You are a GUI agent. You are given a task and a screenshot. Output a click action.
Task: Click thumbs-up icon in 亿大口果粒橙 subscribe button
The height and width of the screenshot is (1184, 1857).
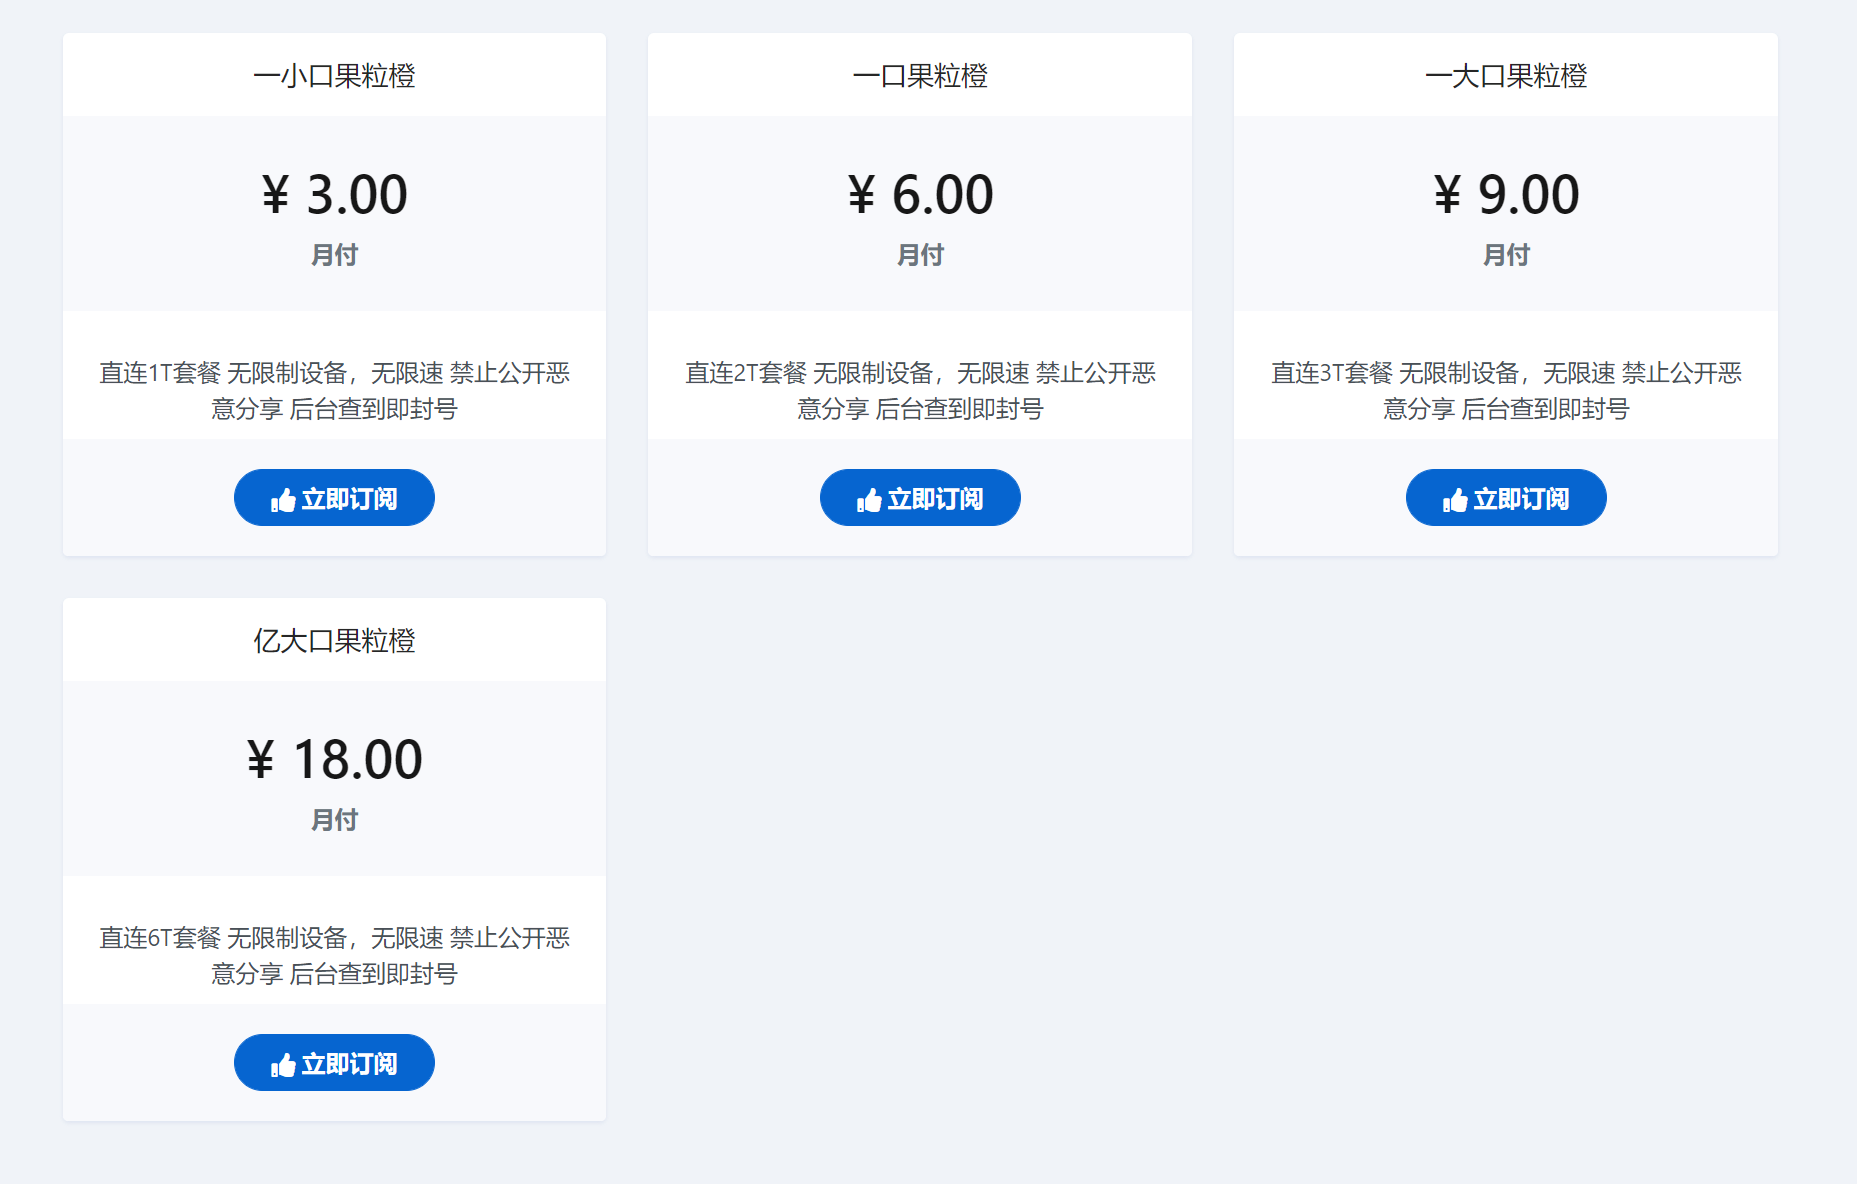[283, 1065]
